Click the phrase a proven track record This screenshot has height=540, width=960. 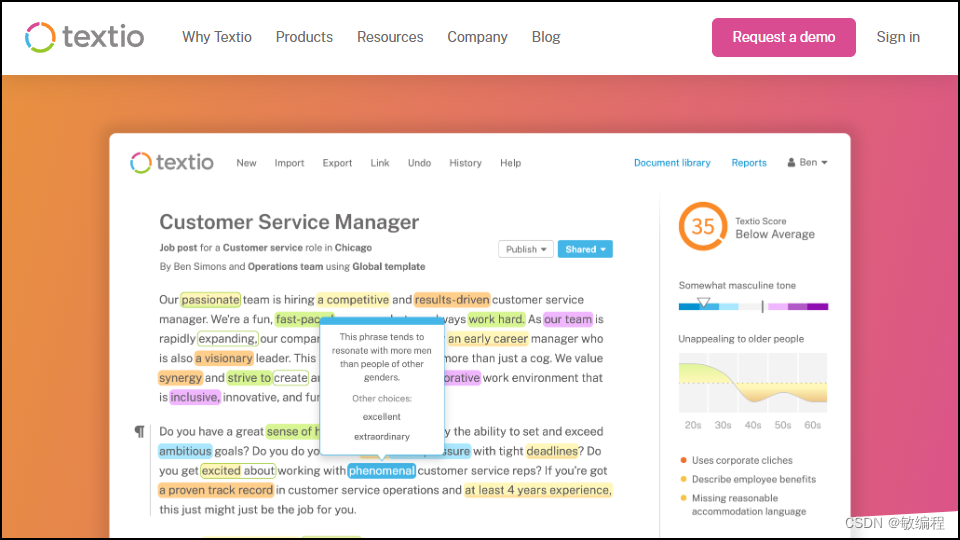(x=216, y=490)
